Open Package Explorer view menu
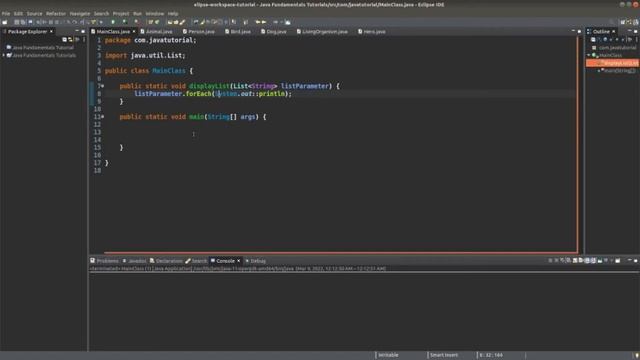The image size is (640, 360). (84, 40)
